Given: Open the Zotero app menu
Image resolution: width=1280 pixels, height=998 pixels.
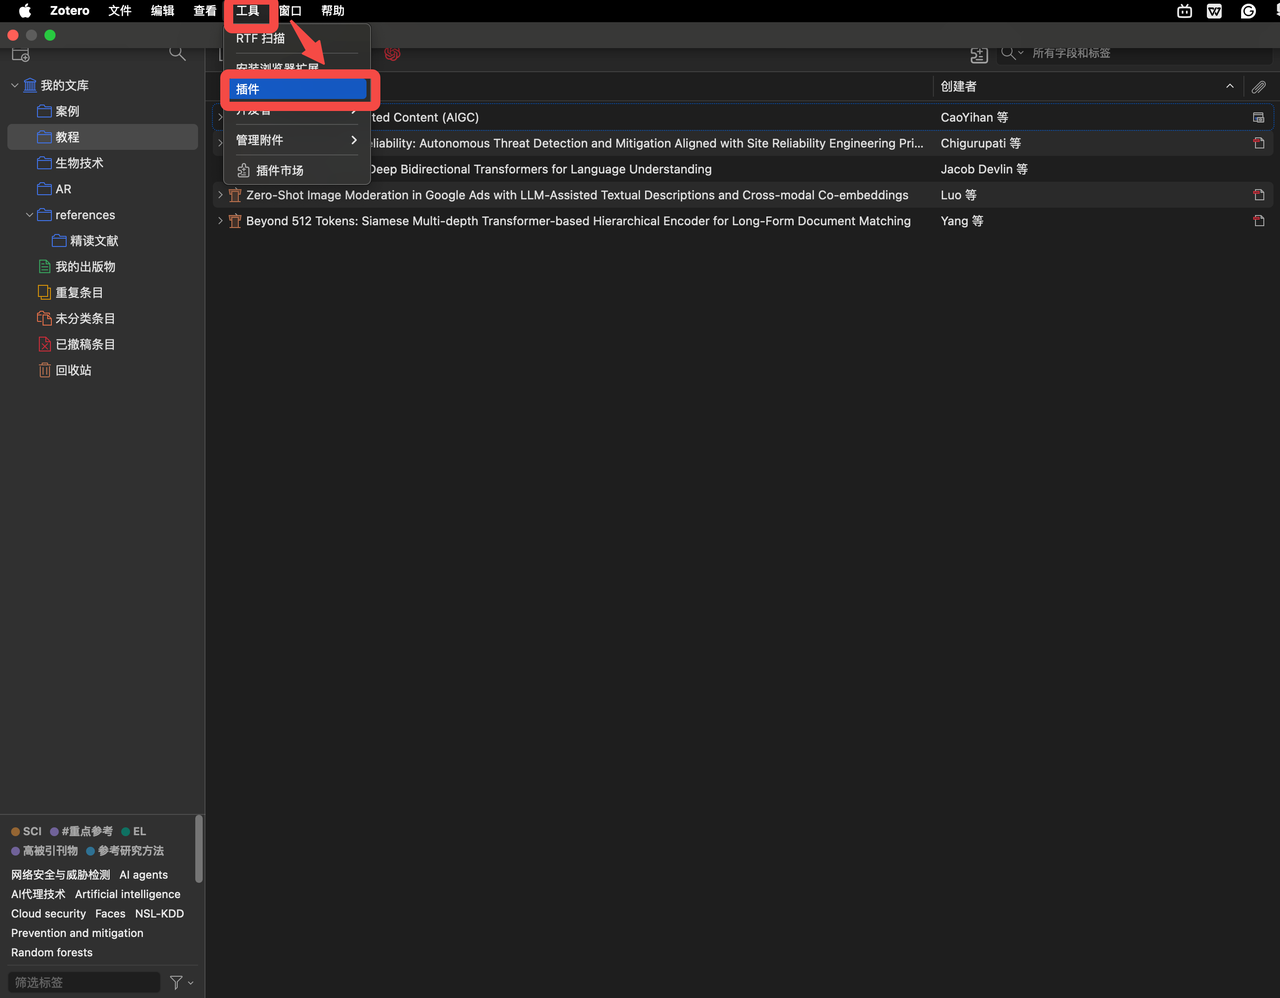Looking at the screenshot, I should click(70, 11).
